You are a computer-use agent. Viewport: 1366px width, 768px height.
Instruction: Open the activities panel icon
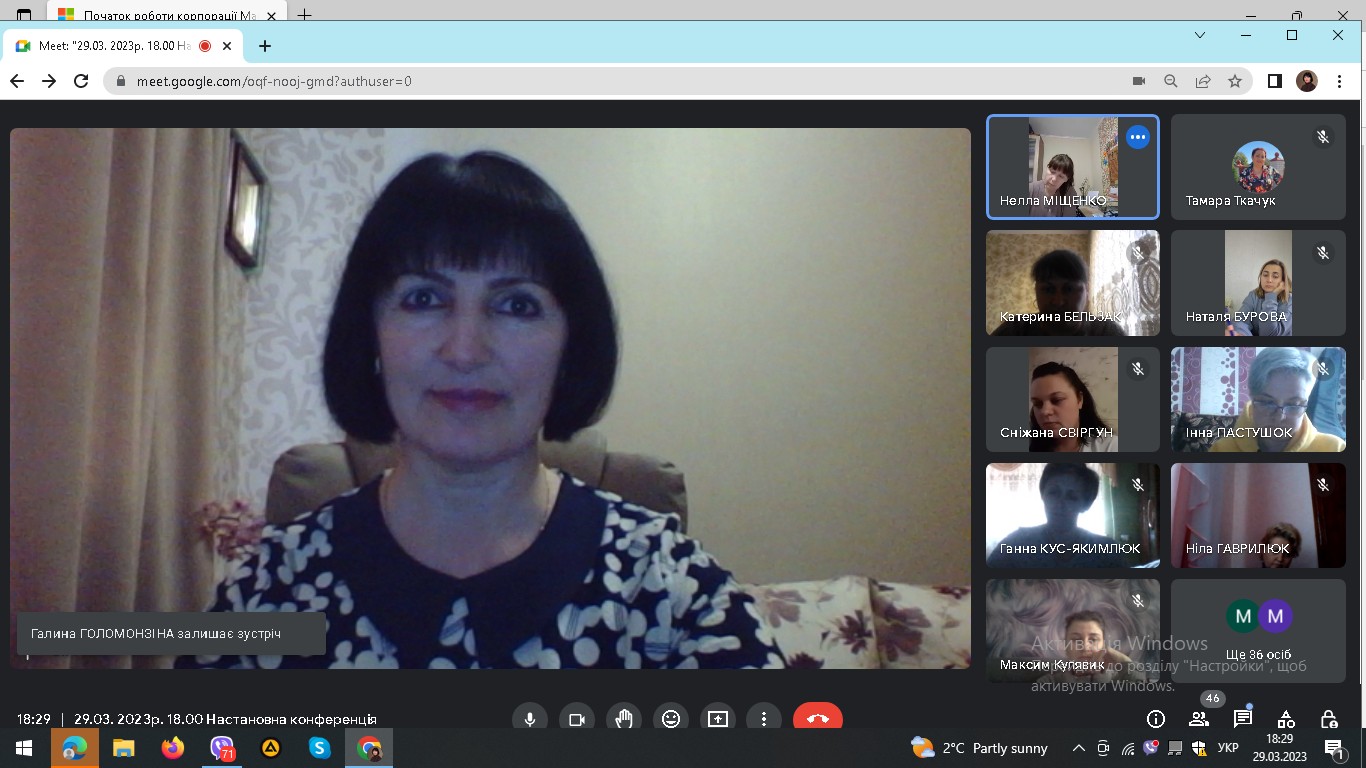[1286, 719]
